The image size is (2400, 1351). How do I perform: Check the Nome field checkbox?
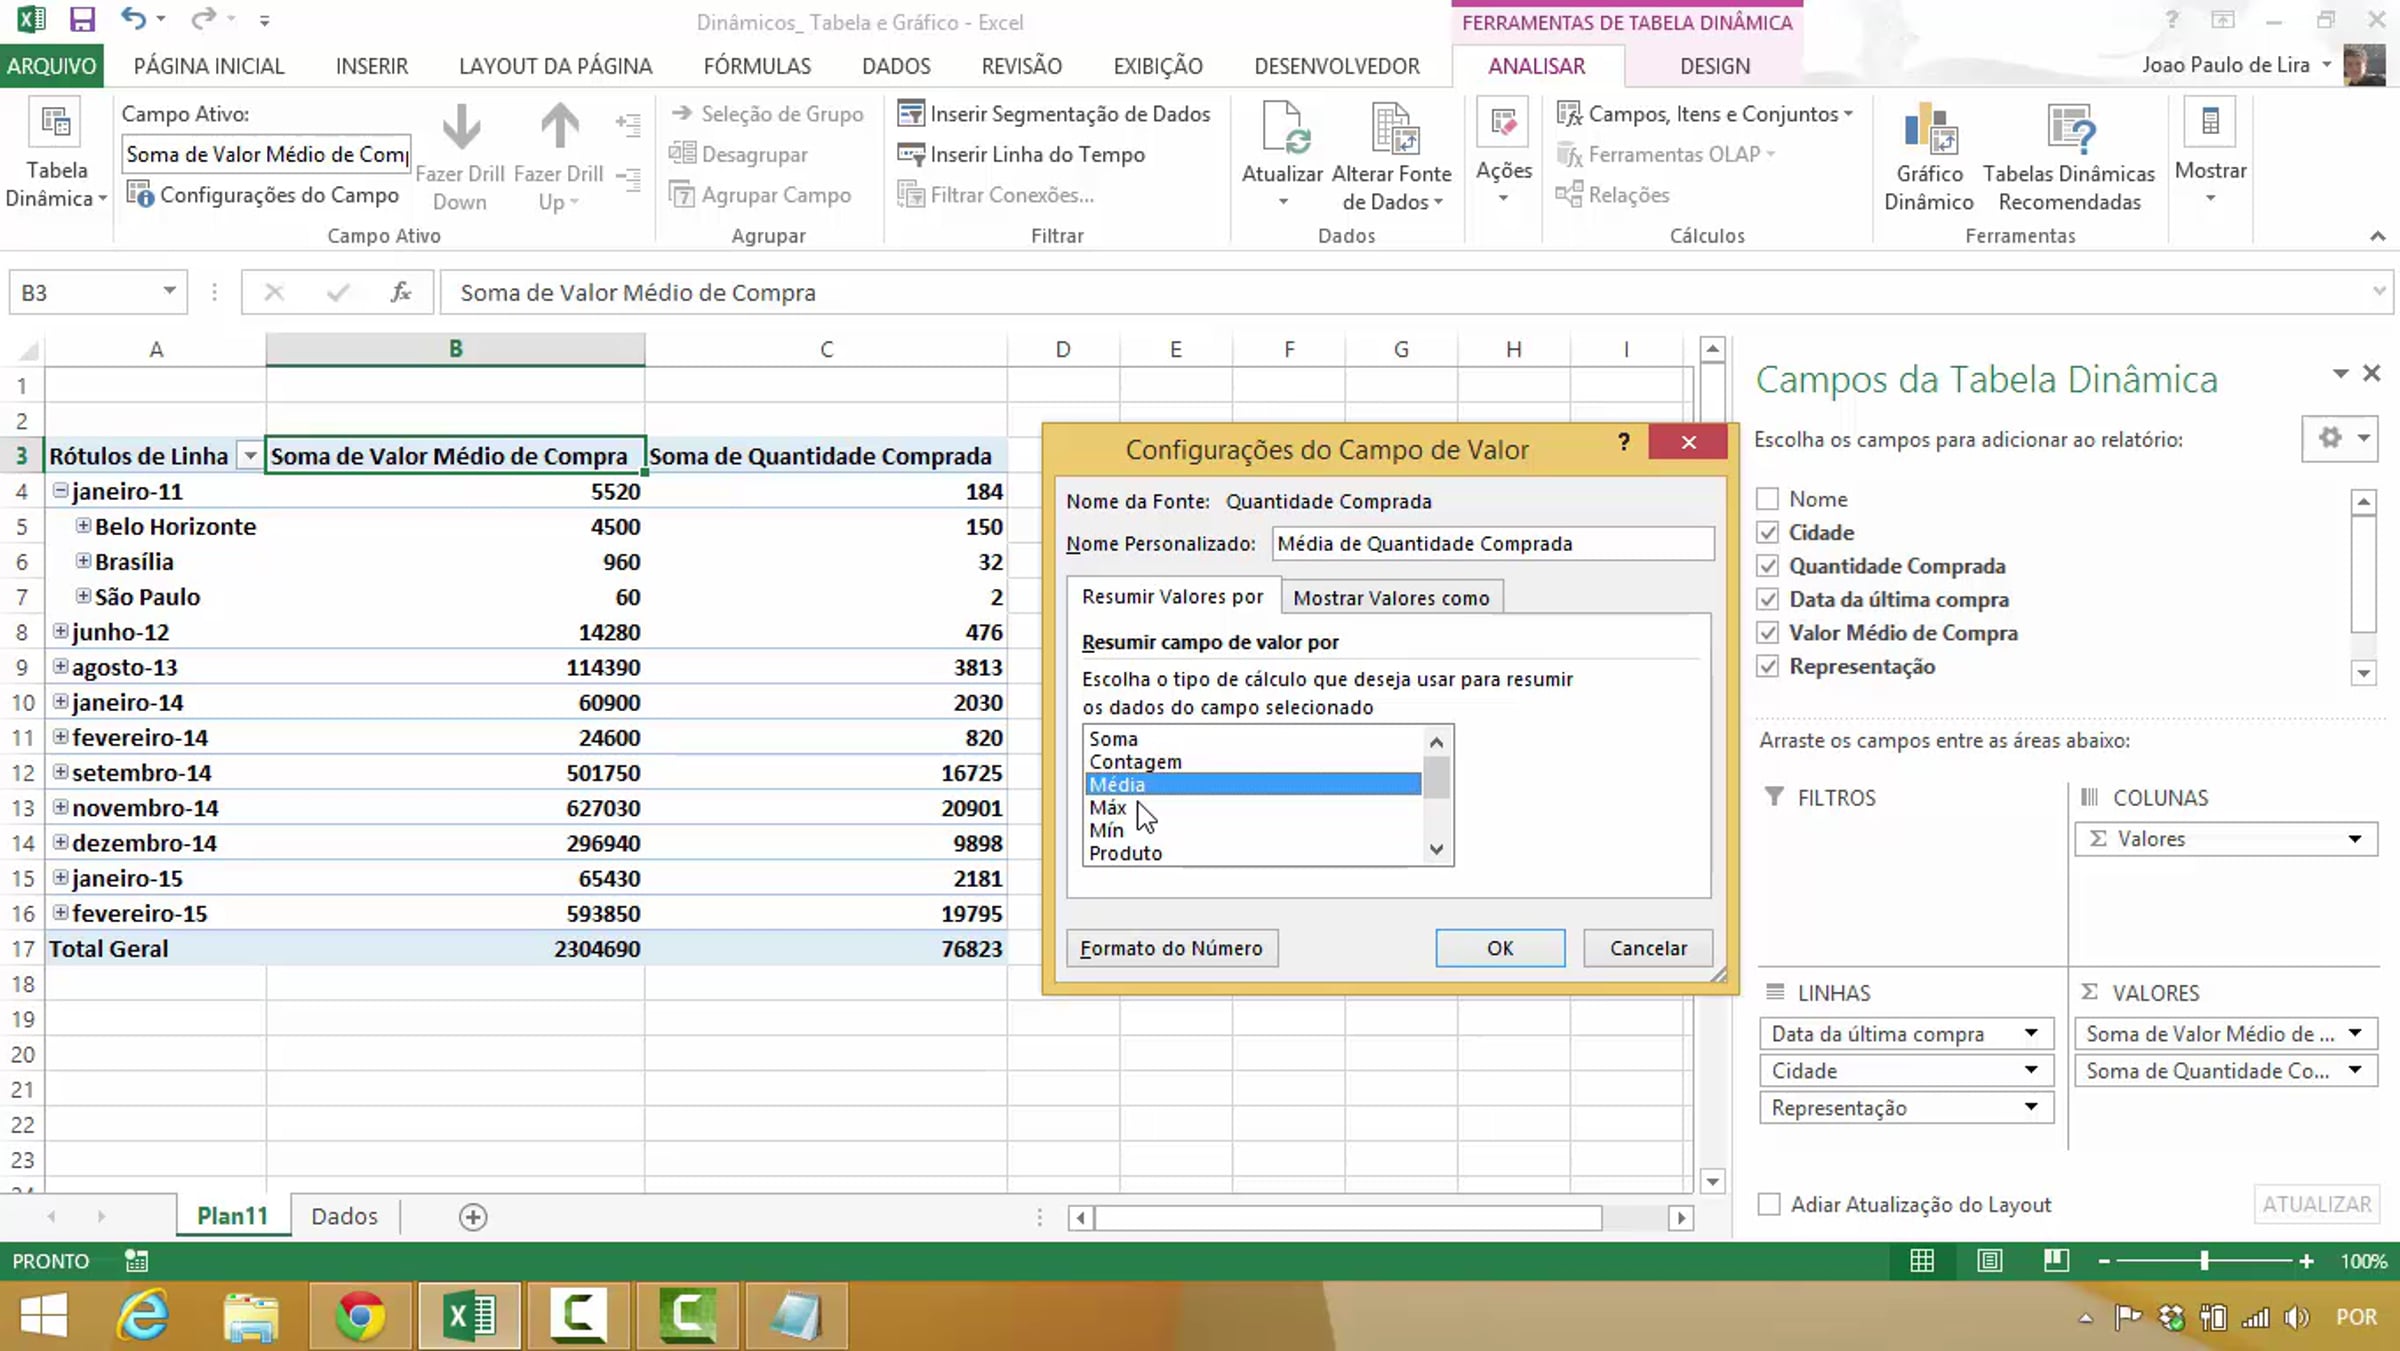click(1768, 499)
